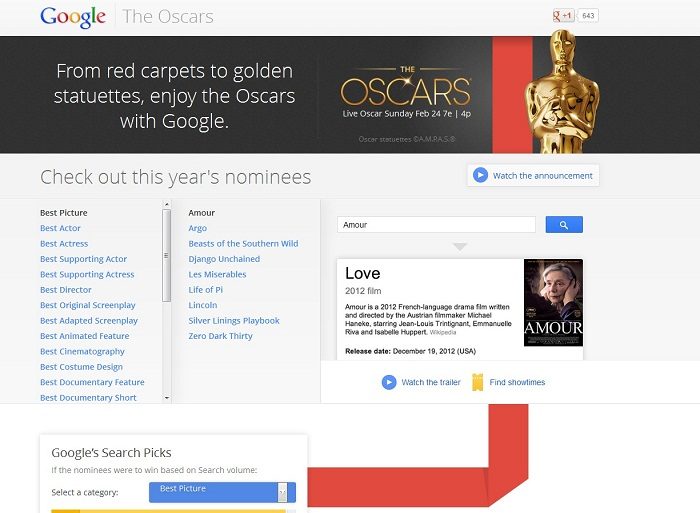Screen dimensions: 700x513
Task: Click the category list scroll-down arrow
Action: point(166,398)
